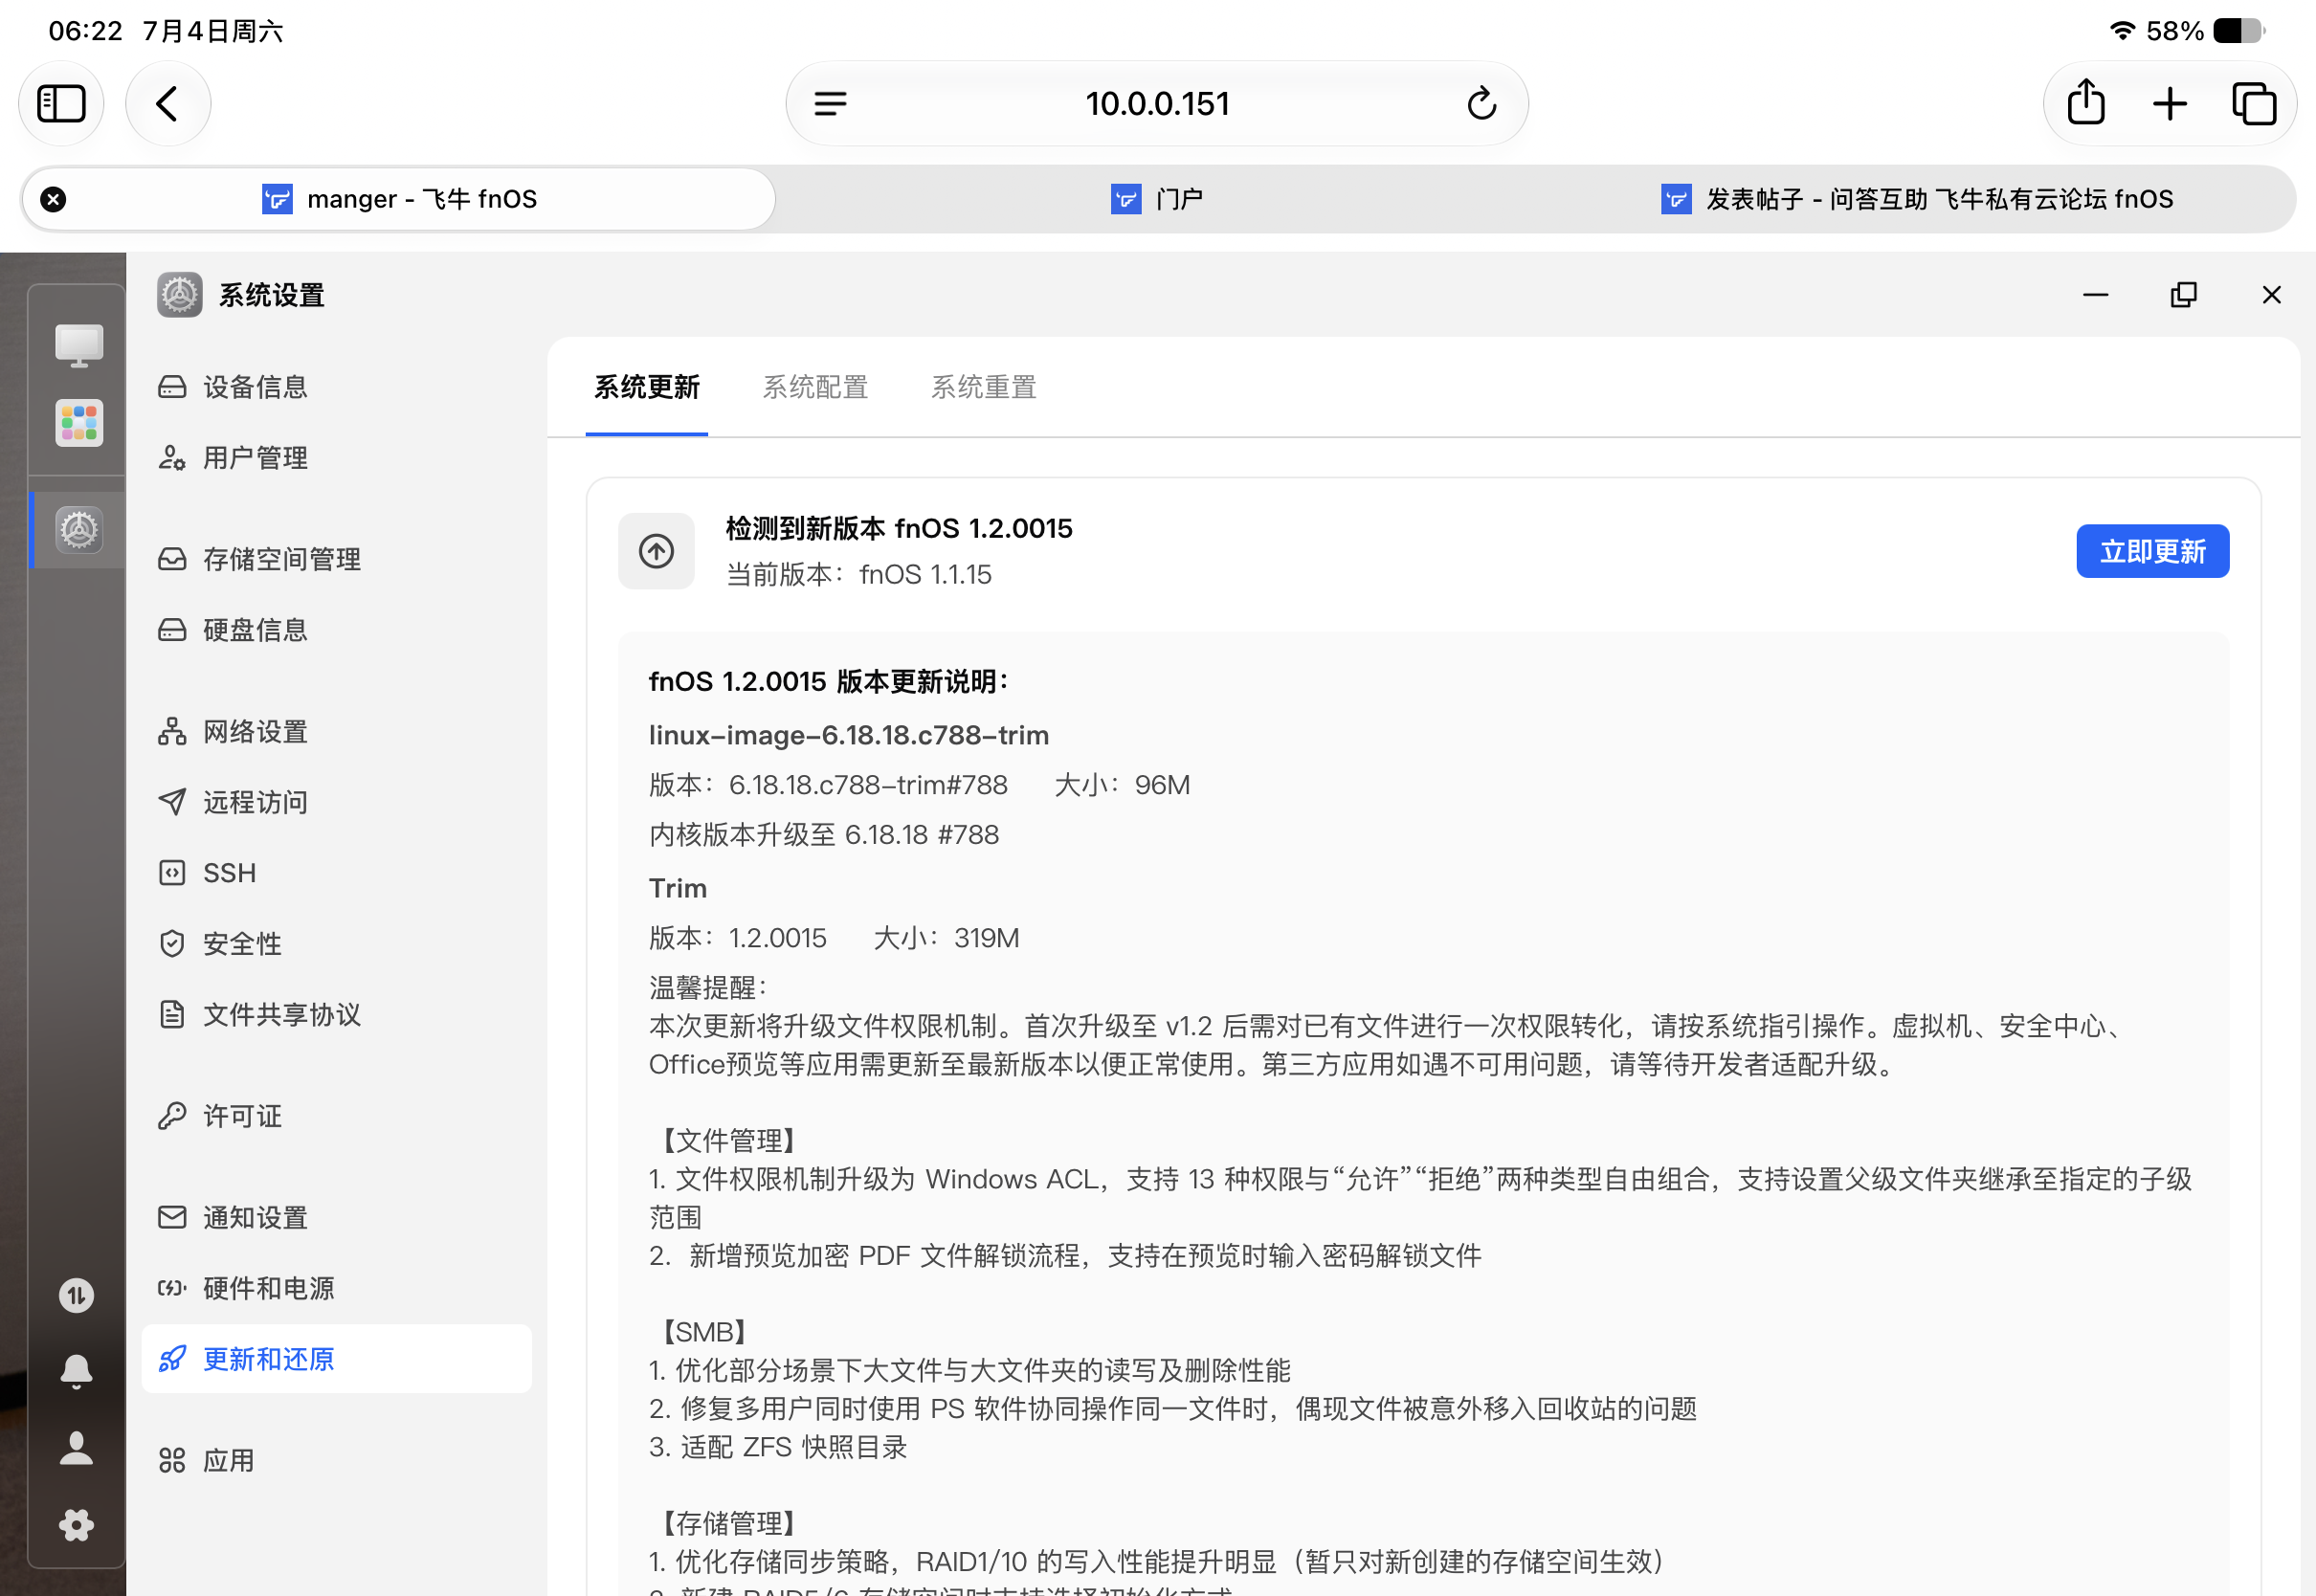
Task: Add a new browser tab with plus icon
Action: point(2170,103)
